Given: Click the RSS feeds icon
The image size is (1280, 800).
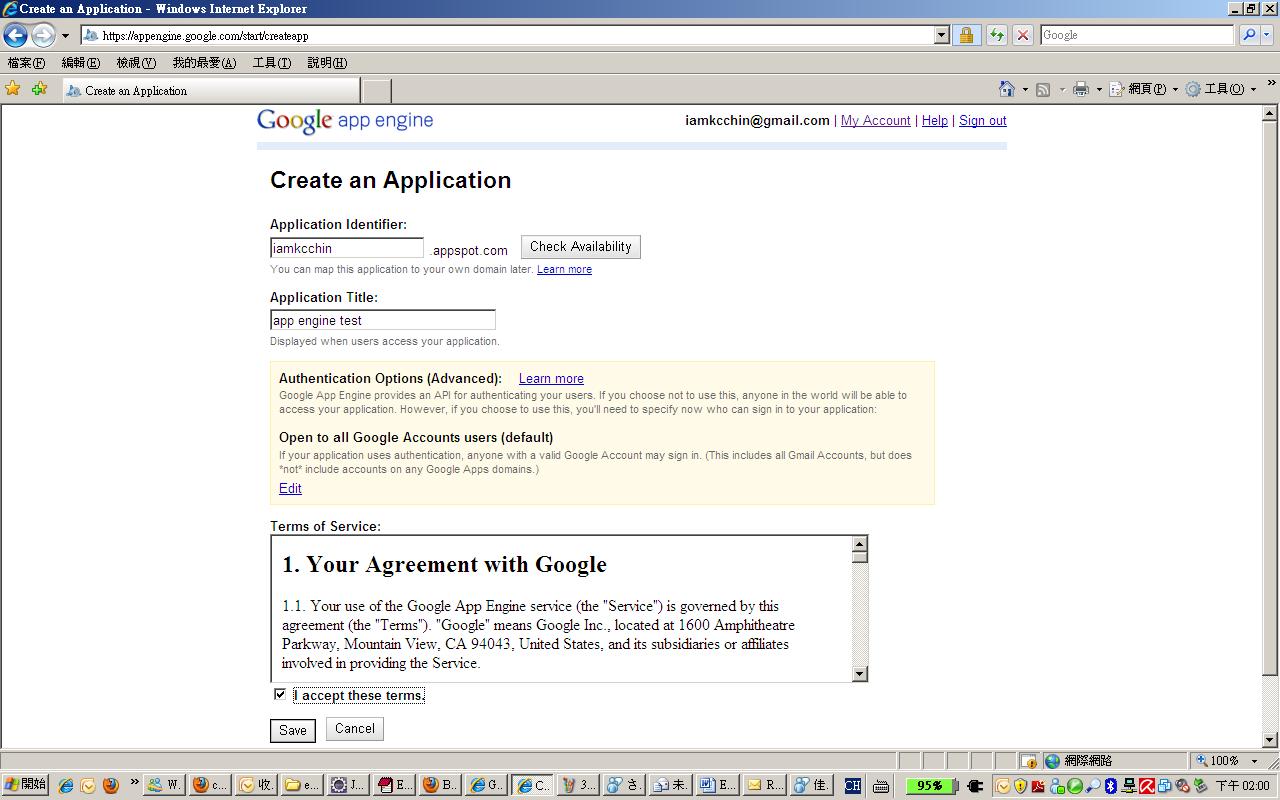Looking at the screenshot, I should coord(1043,89).
